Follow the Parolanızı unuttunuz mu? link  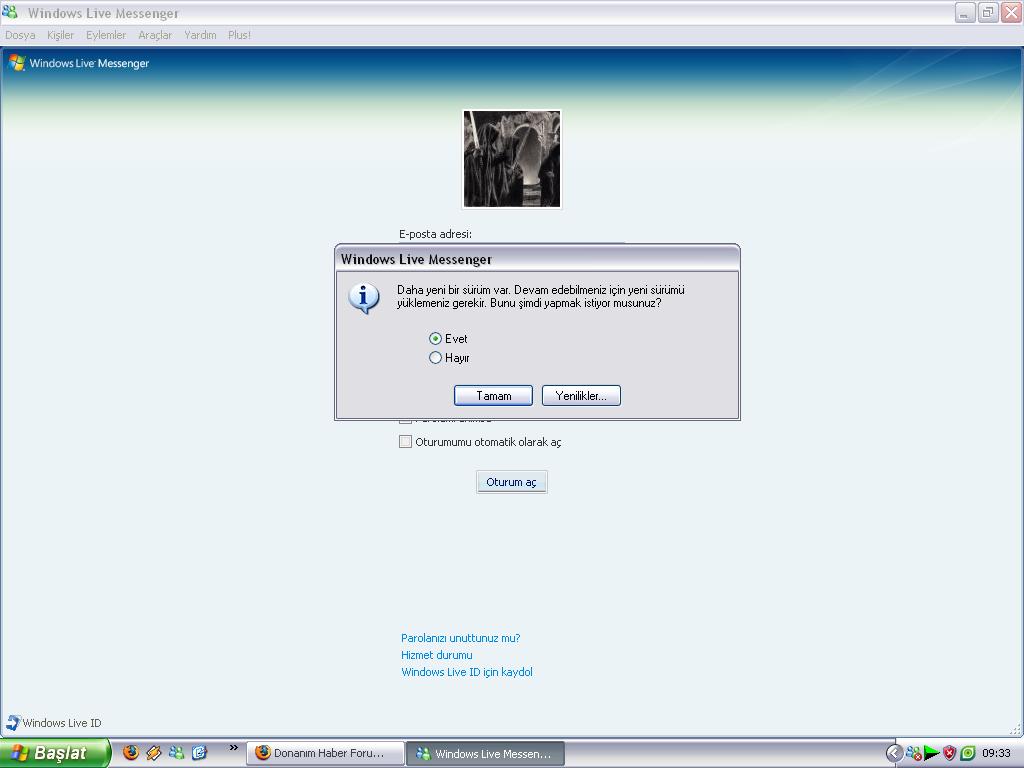click(460, 638)
